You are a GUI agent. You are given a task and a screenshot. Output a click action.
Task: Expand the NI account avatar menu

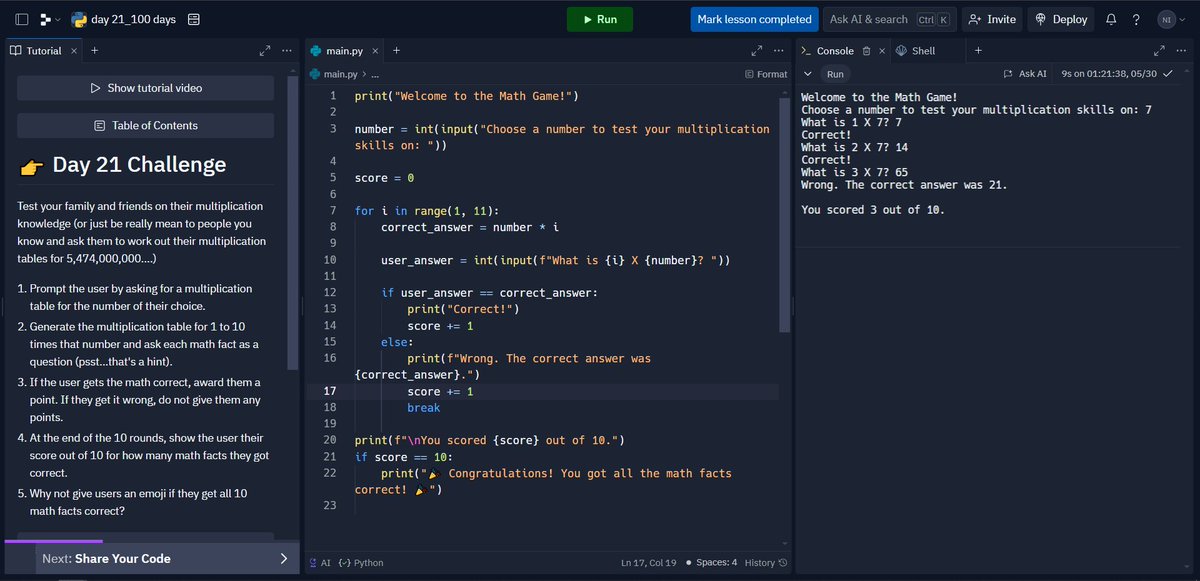pos(1169,19)
